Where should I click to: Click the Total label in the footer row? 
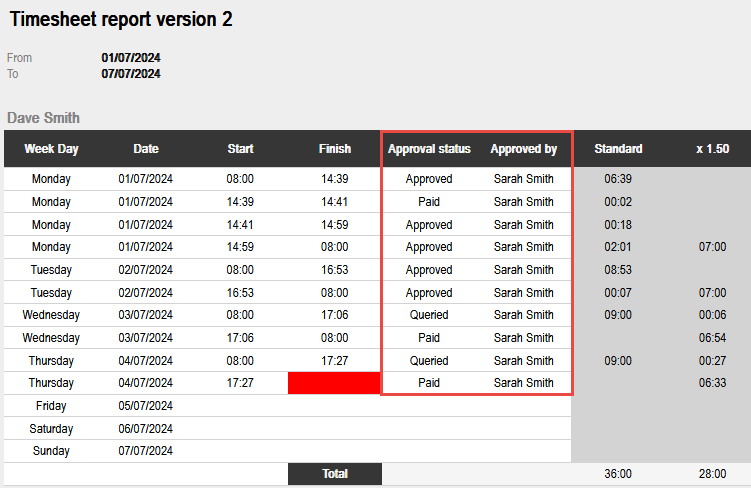(335, 474)
